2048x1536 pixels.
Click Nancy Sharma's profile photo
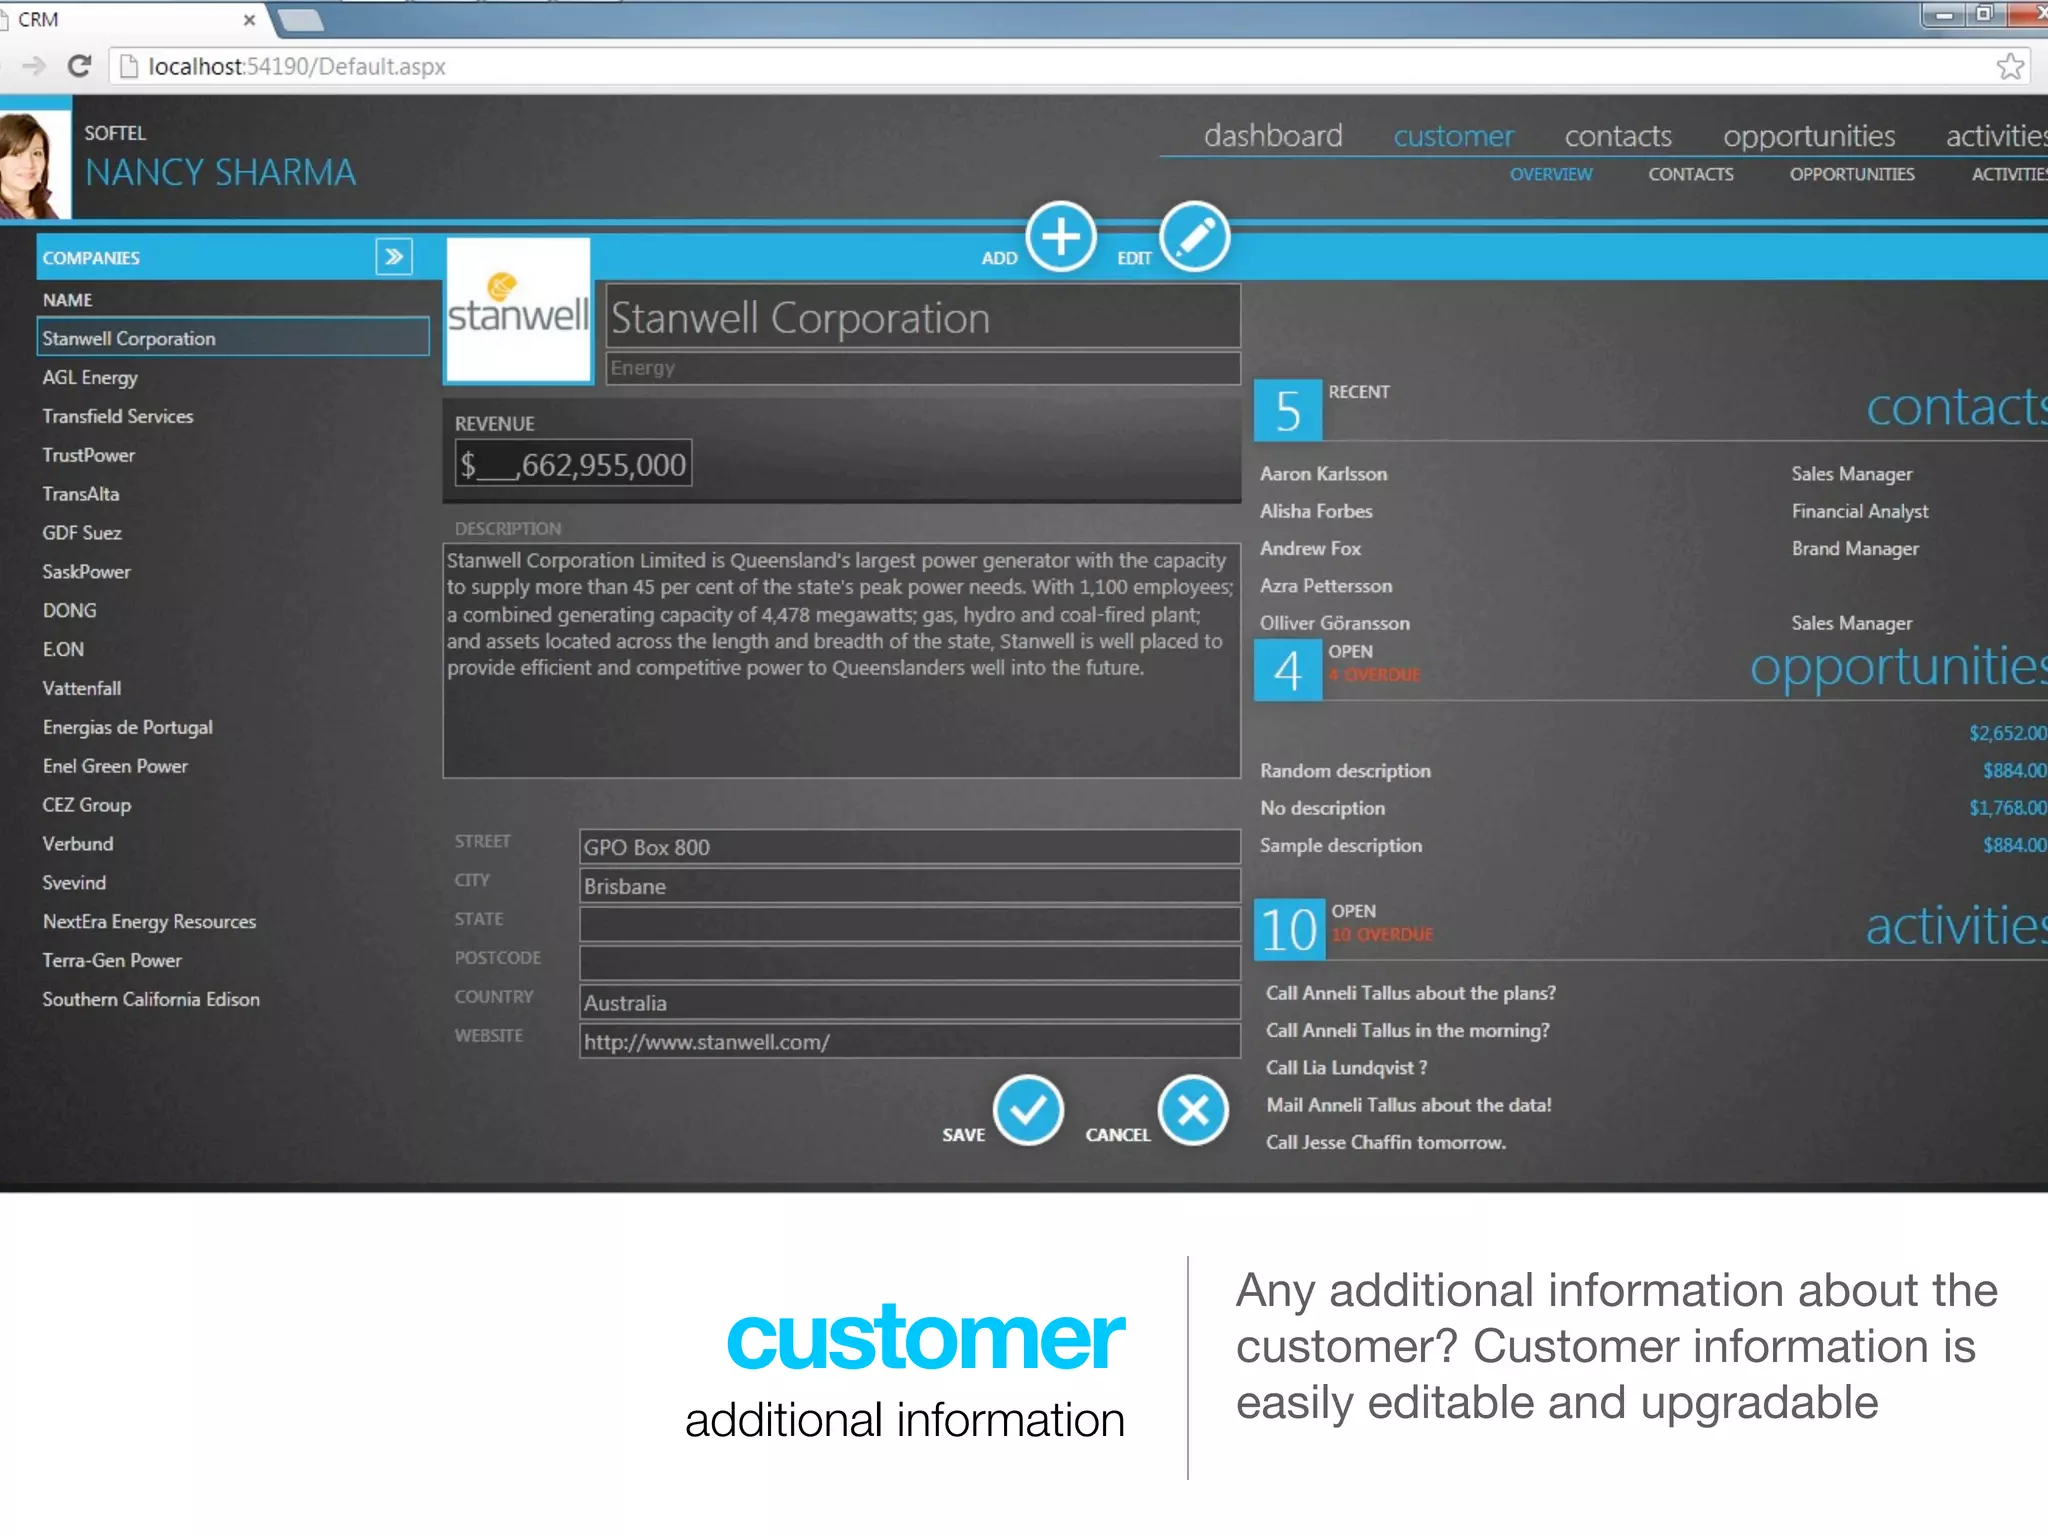pyautogui.click(x=35, y=165)
